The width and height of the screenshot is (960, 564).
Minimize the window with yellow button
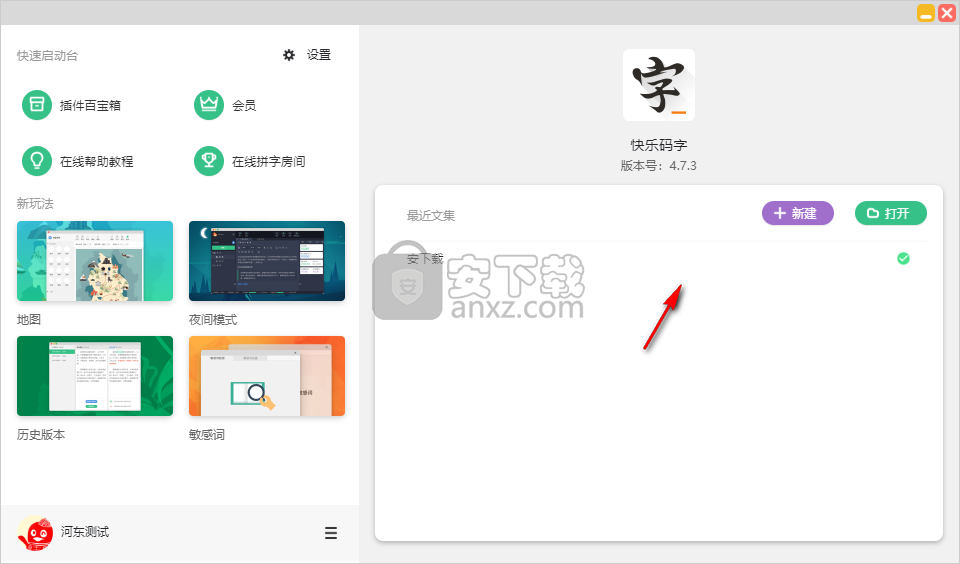(926, 13)
